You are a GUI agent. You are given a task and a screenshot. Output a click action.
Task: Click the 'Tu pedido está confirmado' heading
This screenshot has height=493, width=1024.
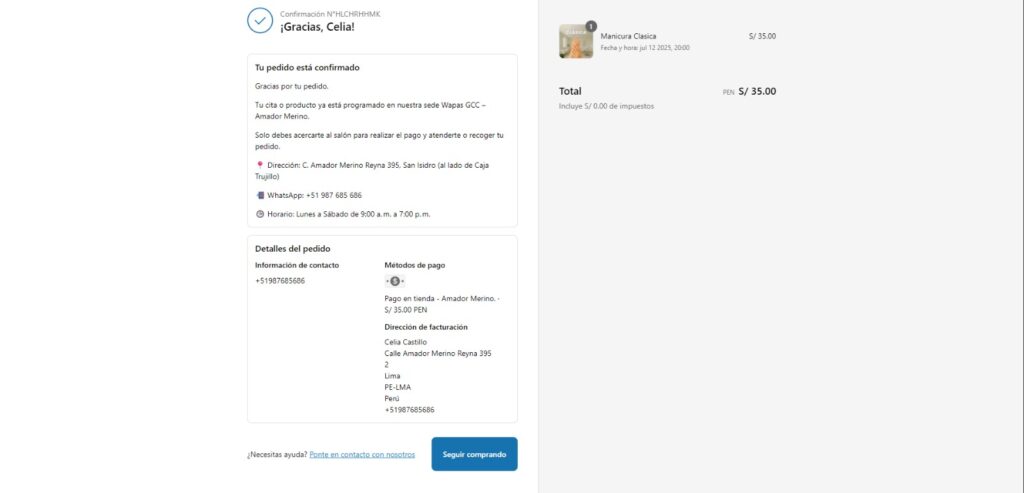tap(307, 68)
